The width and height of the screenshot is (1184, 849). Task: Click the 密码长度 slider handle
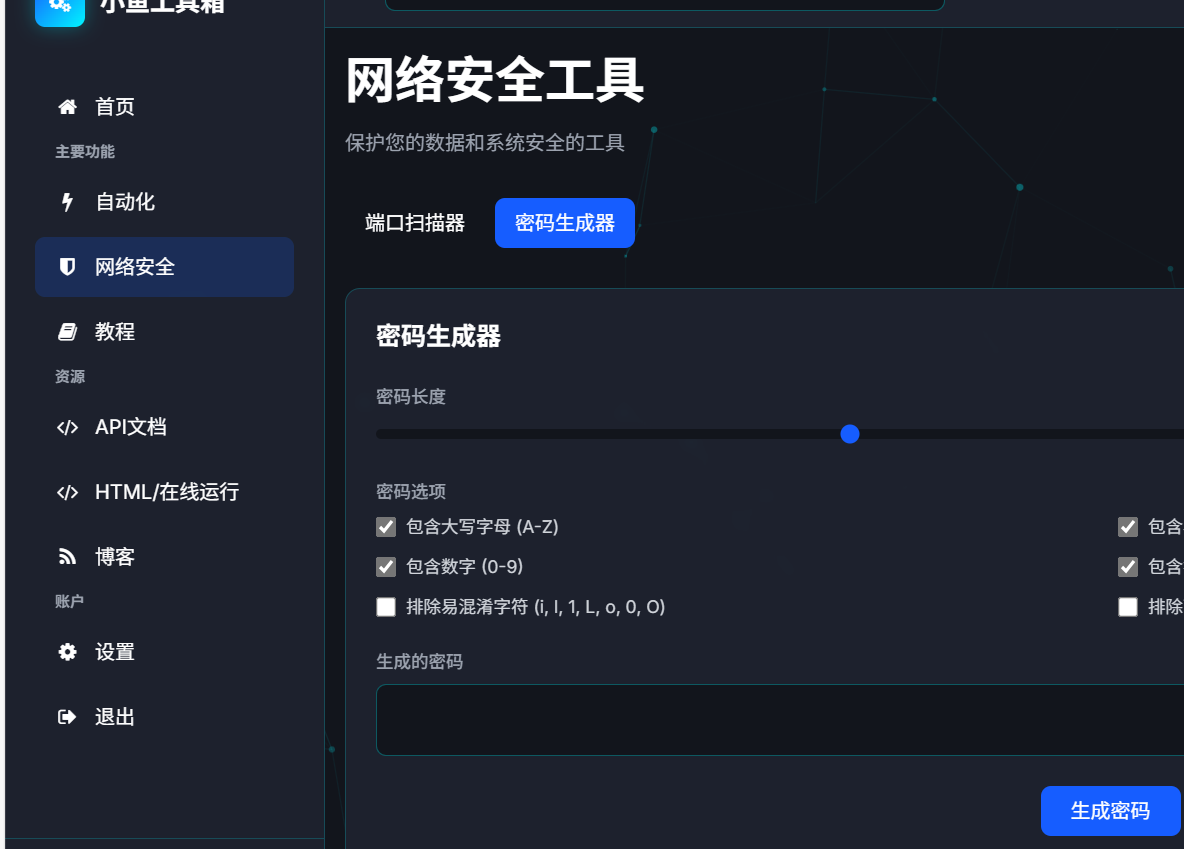850,433
